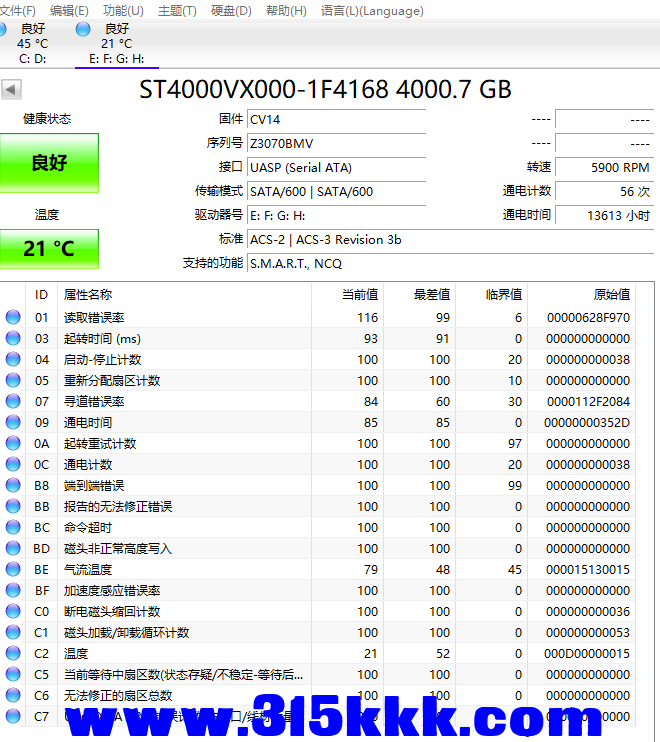Click status orb of row BB 报告的无法修正错误
This screenshot has width=660, height=742.
(x=13, y=506)
